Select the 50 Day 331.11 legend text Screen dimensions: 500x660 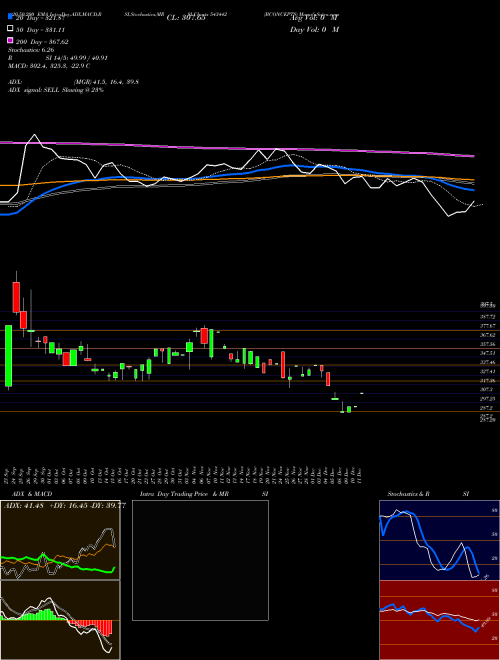tap(40, 29)
